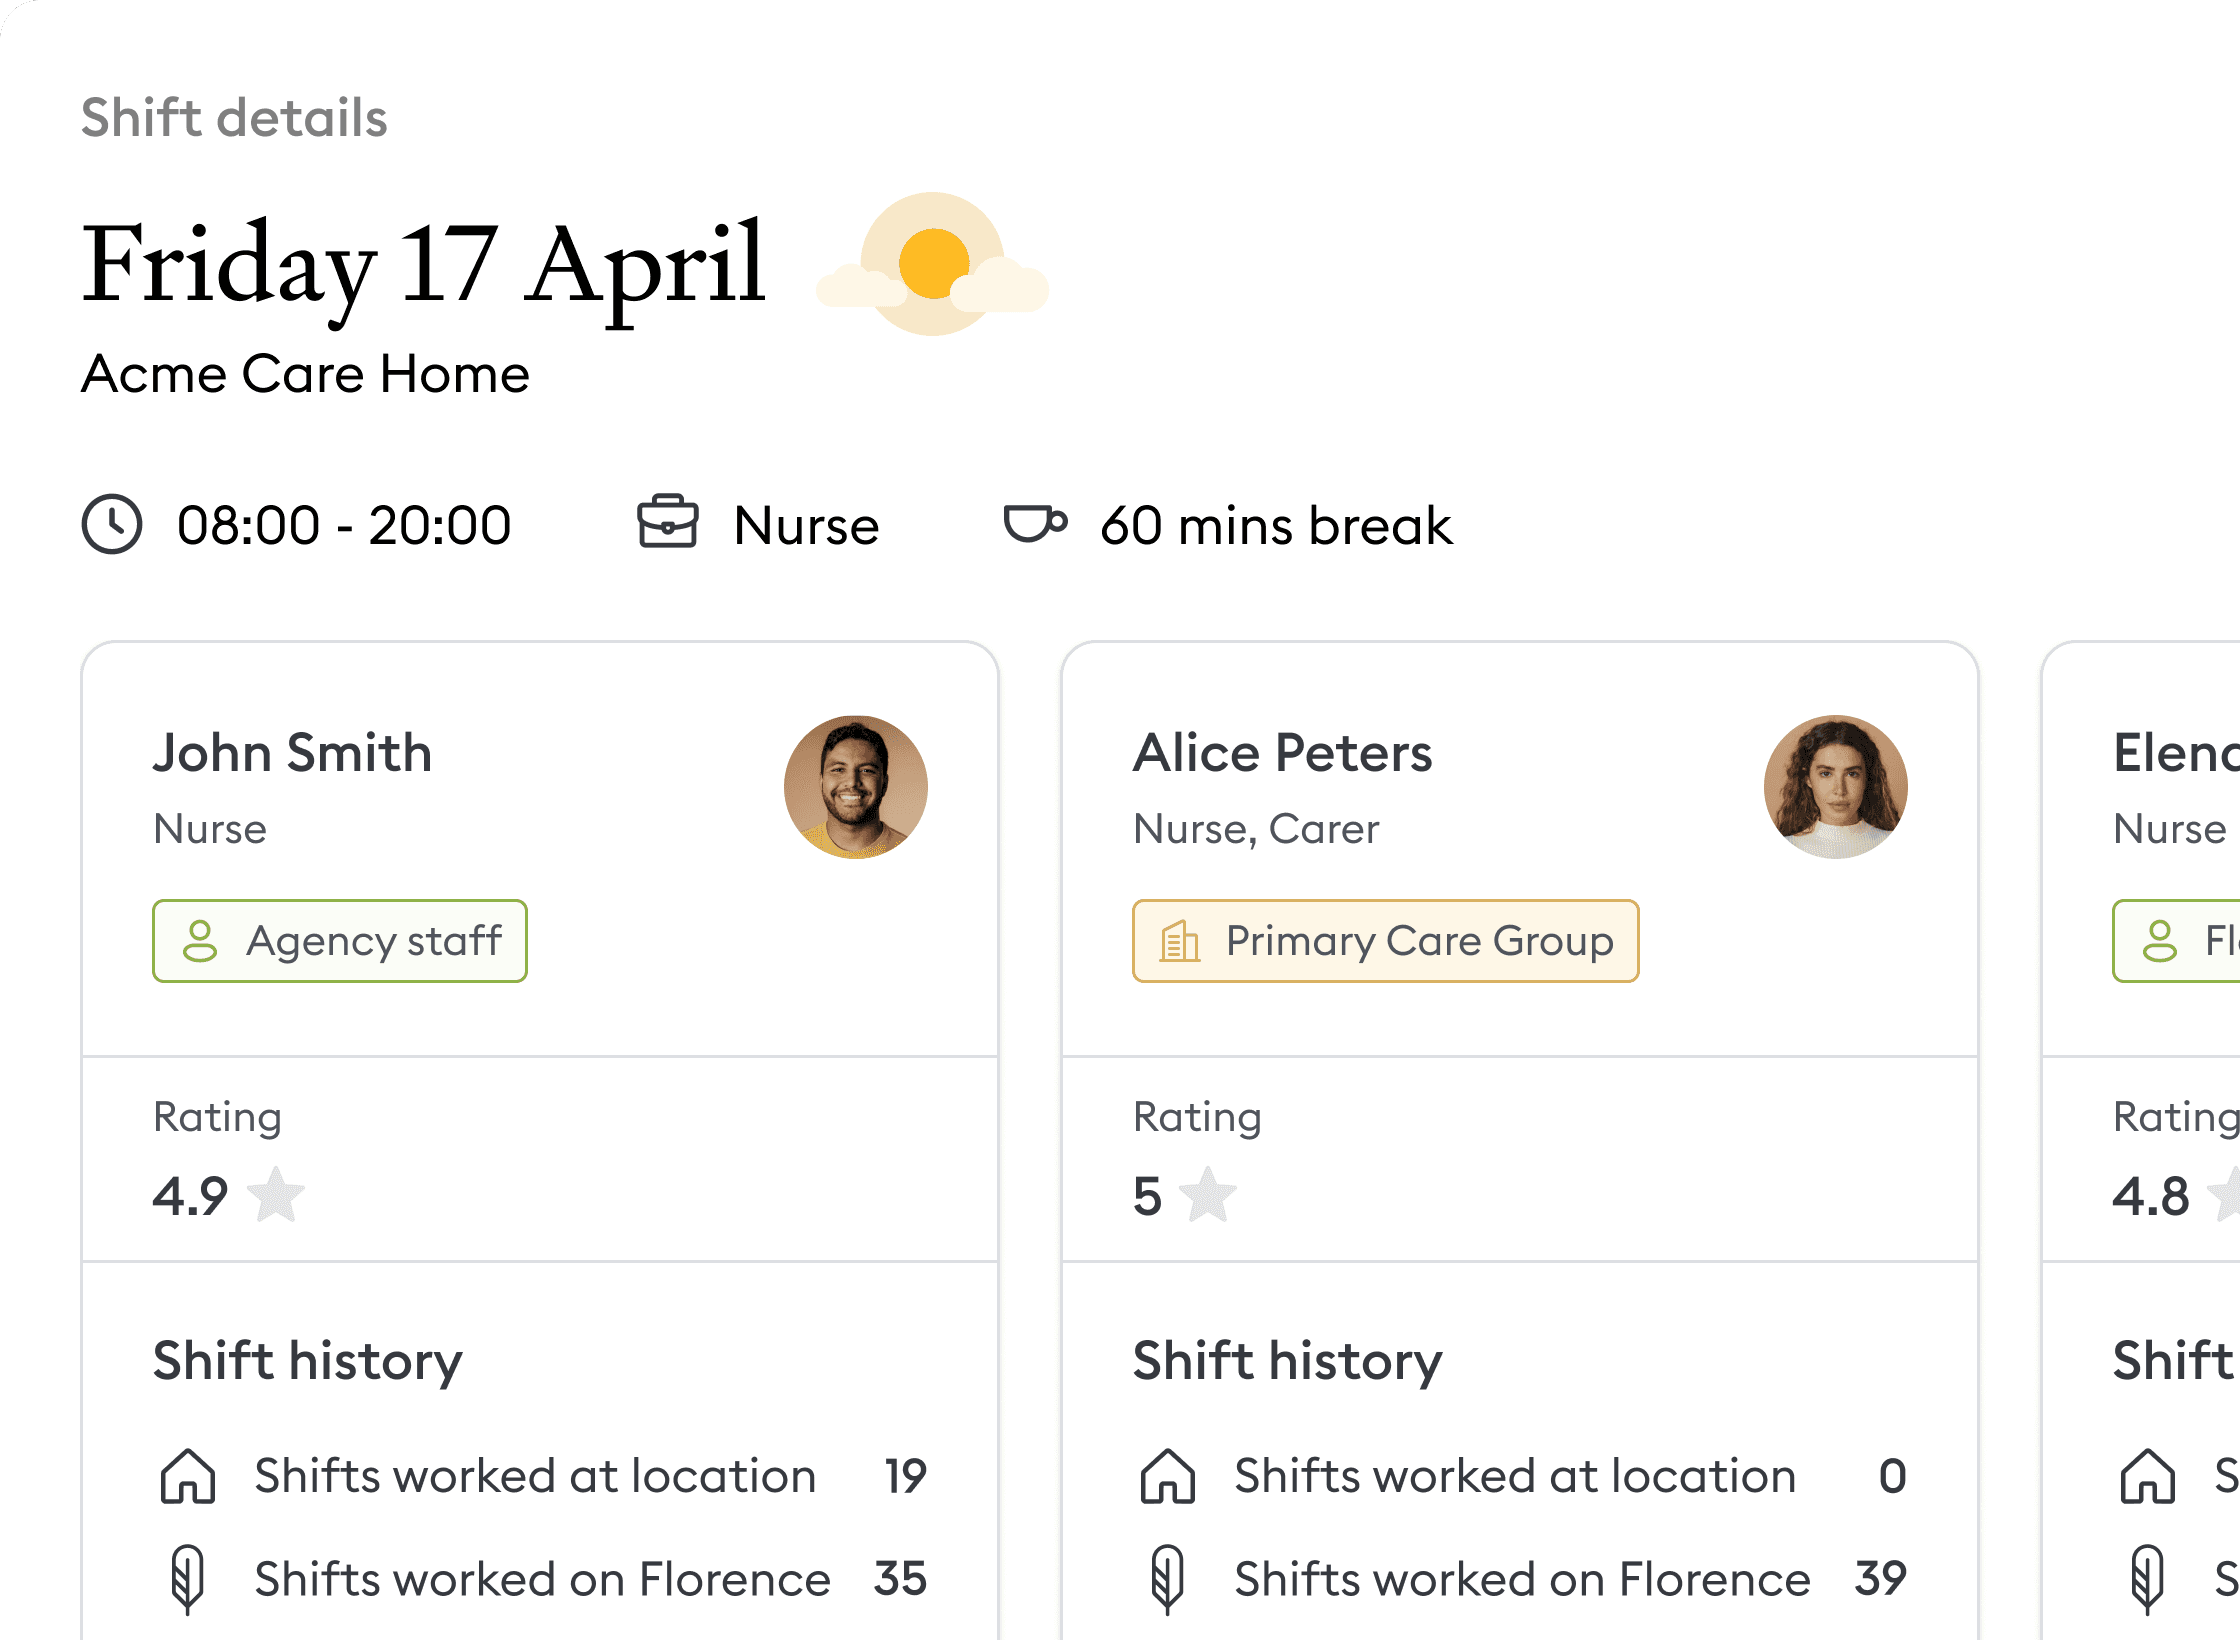The height and width of the screenshot is (1640, 2240).
Task: Click the Nurse, Carer role text
Action: [1256, 830]
